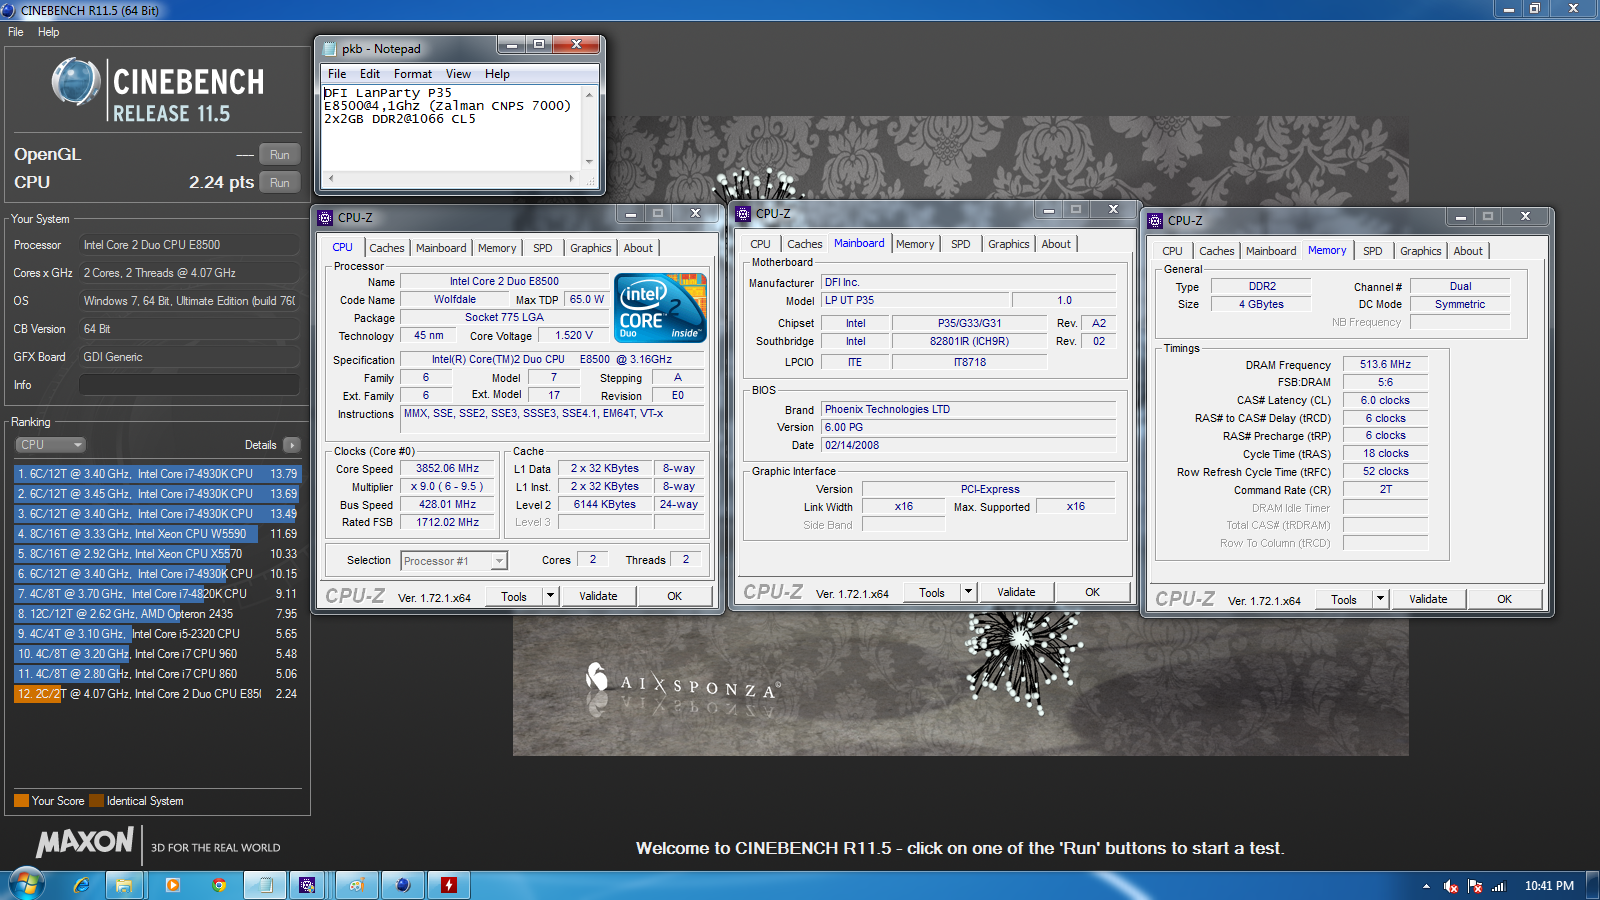Show hidden tray icons arrow
Viewport: 1600px width, 900px height.
1426,886
